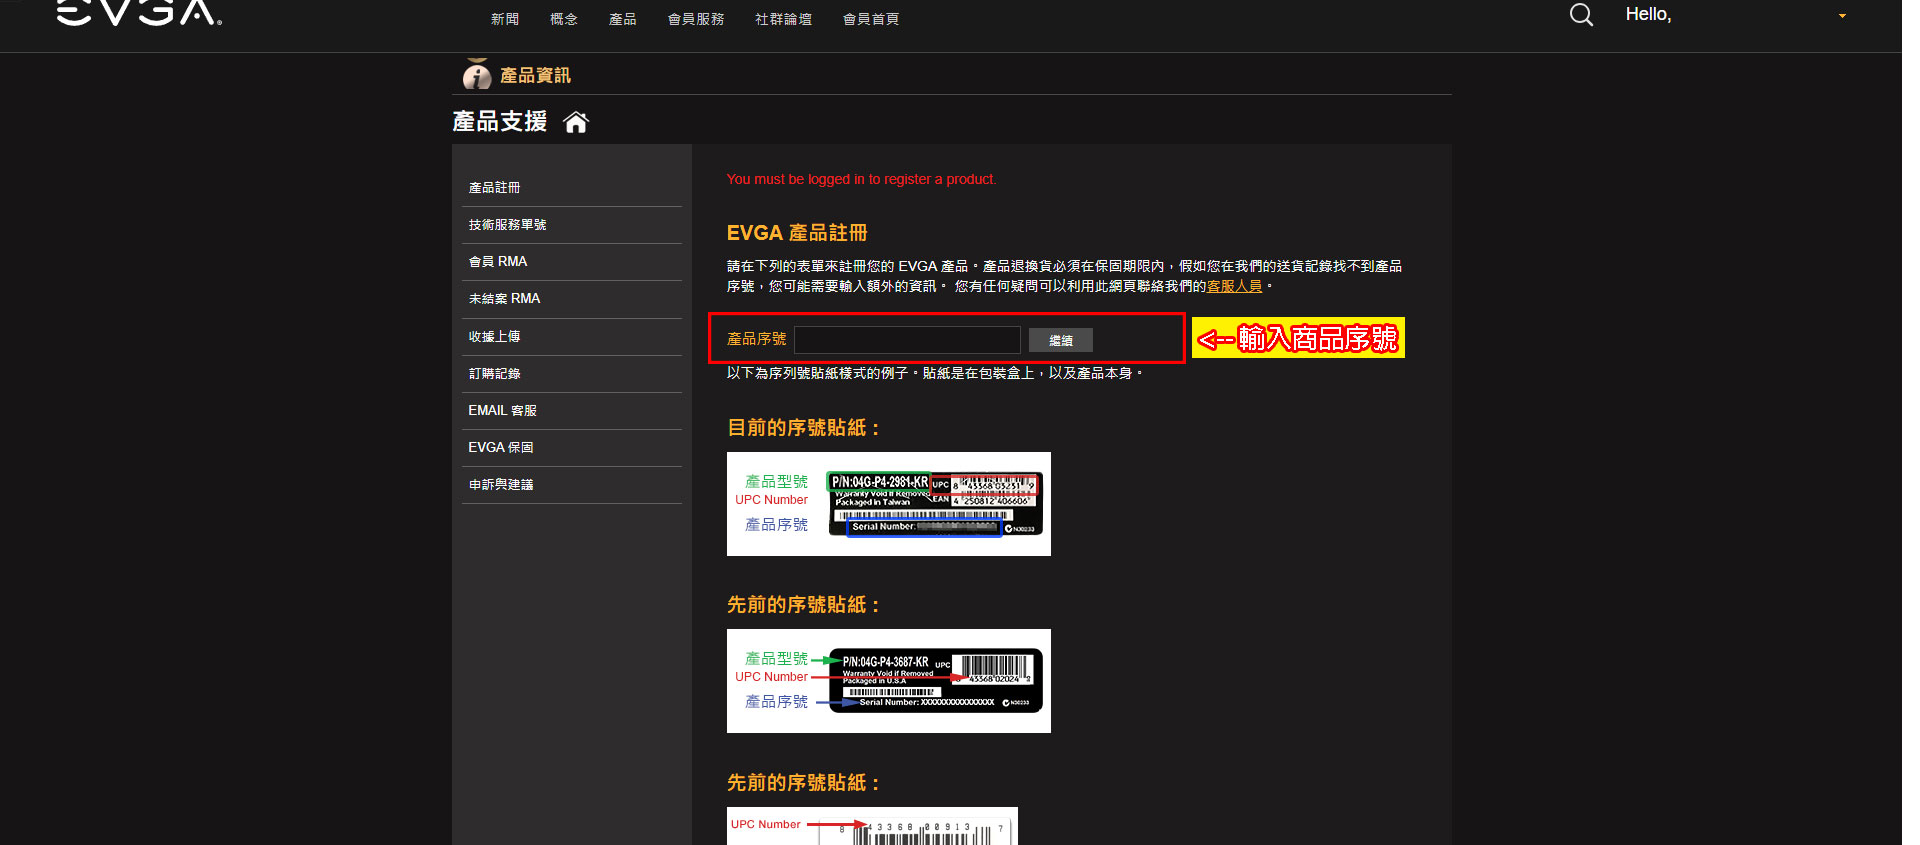Open the search magnifier icon
Screen dimensions: 1920x845
tap(1581, 15)
